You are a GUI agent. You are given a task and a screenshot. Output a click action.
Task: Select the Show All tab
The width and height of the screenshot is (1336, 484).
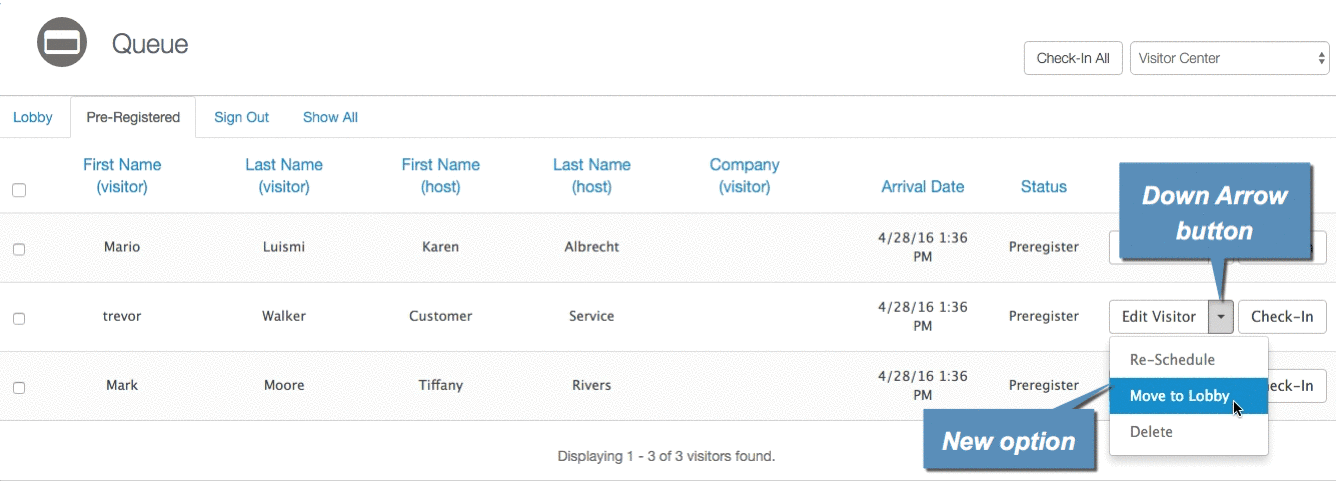coord(330,117)
